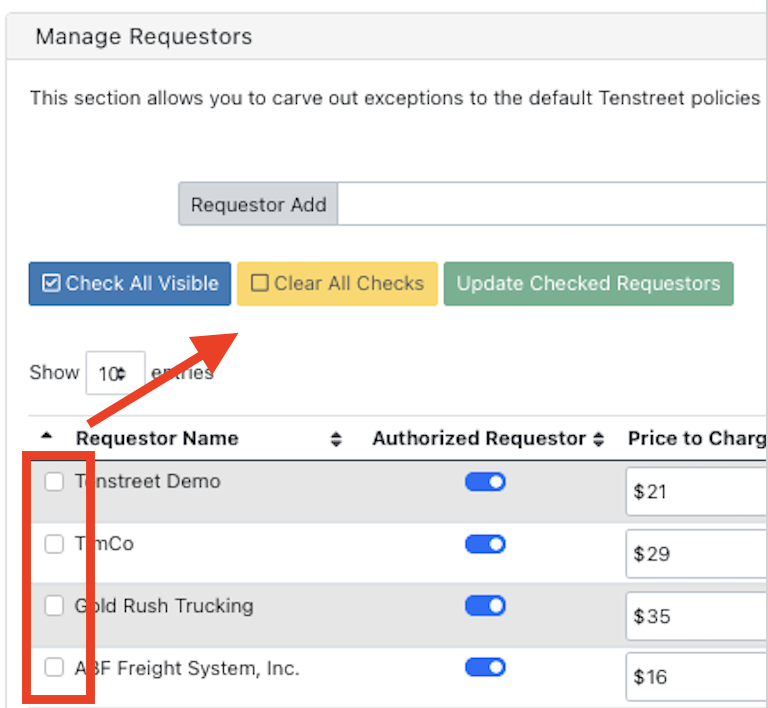This screenshot has width=768, height=708.
Task: Toggle Authorized Requestor for Tenstreet Demo
Action: coord(485,482)
